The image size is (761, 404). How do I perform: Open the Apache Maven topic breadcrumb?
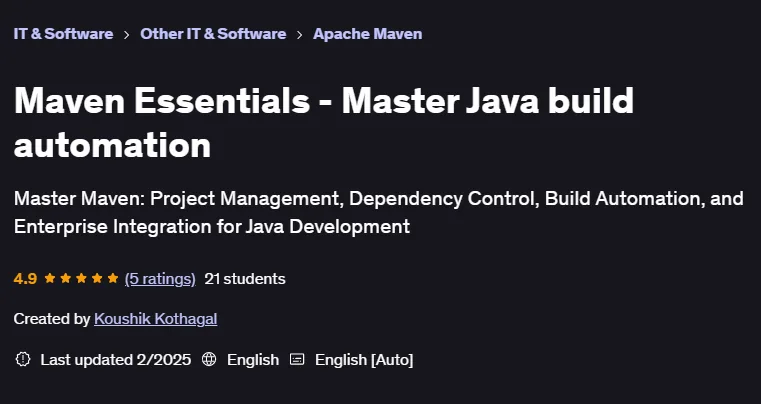point(367,34)
